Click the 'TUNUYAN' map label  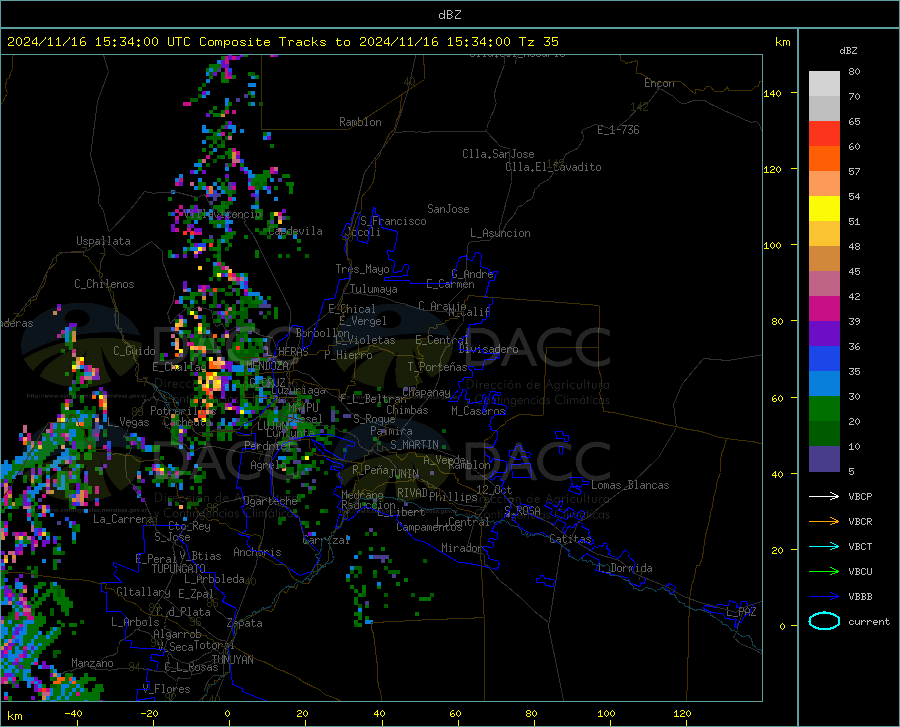(x=232, y=660)
